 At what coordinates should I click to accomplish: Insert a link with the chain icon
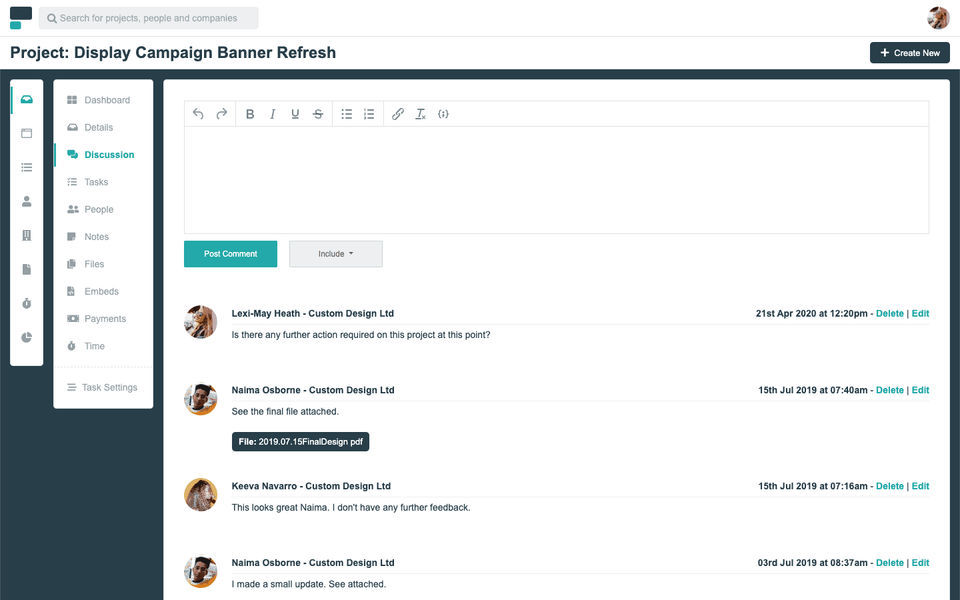click(x=398, y=114)
